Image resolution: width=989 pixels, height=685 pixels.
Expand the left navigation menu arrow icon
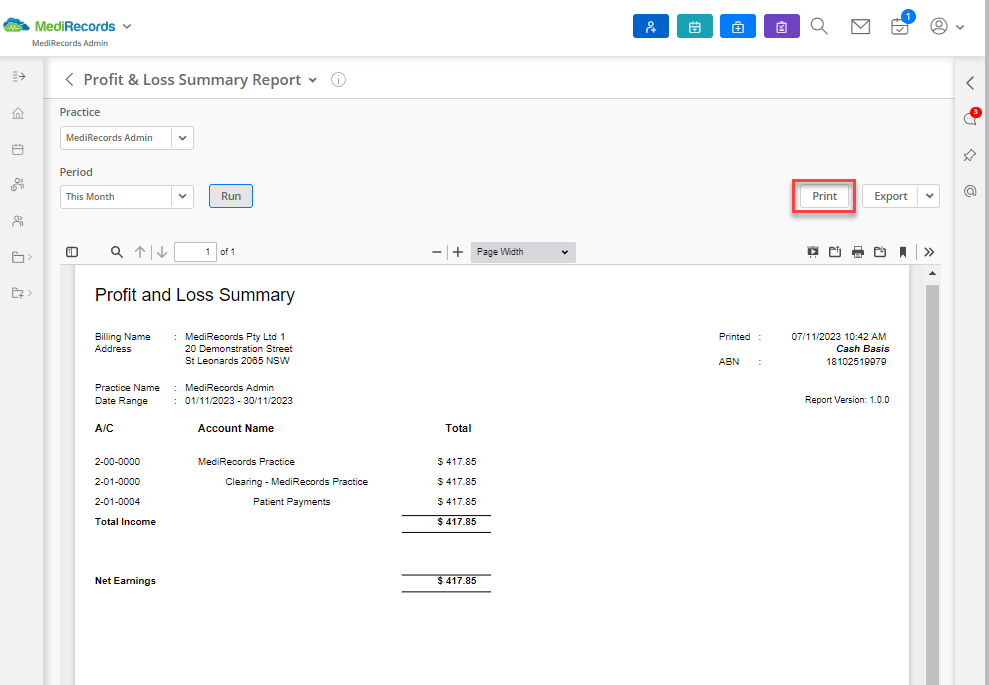(19, 76)
